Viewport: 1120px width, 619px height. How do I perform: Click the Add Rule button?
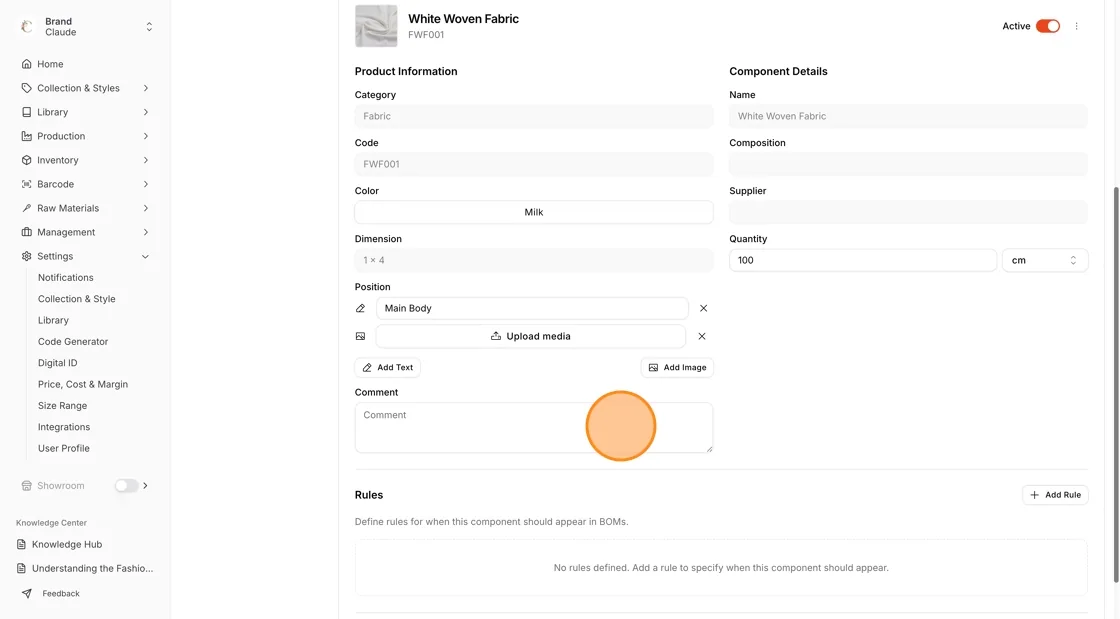coord(1055,495)
